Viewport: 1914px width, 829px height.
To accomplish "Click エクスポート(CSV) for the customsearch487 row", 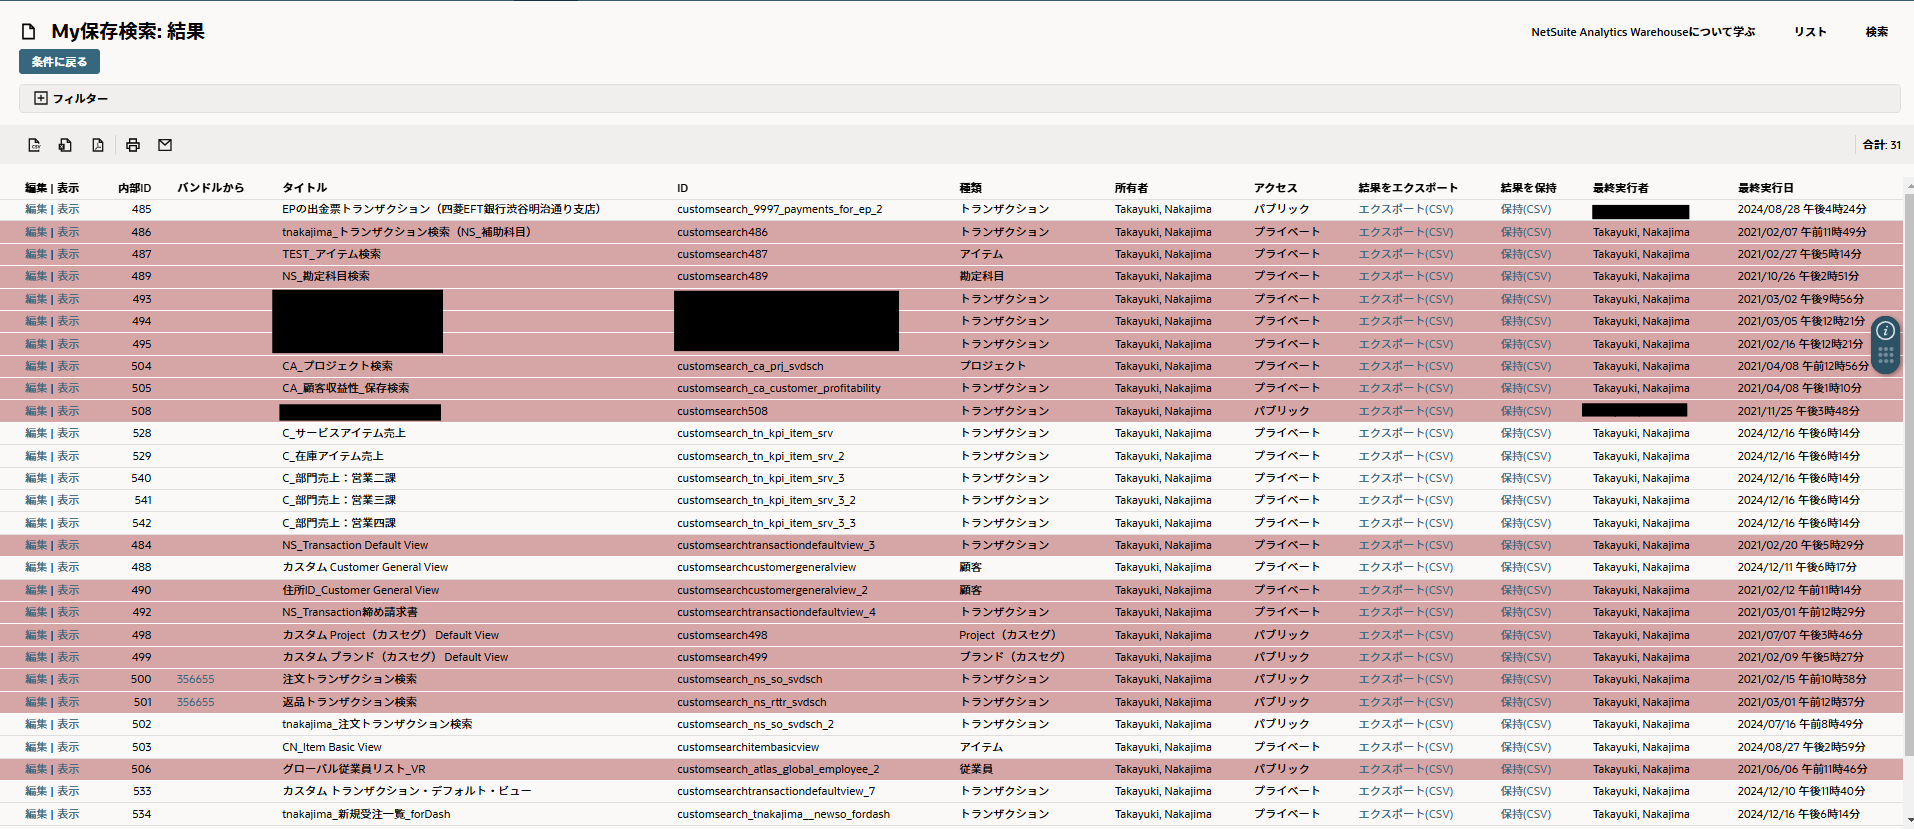I will point(1405,254).
